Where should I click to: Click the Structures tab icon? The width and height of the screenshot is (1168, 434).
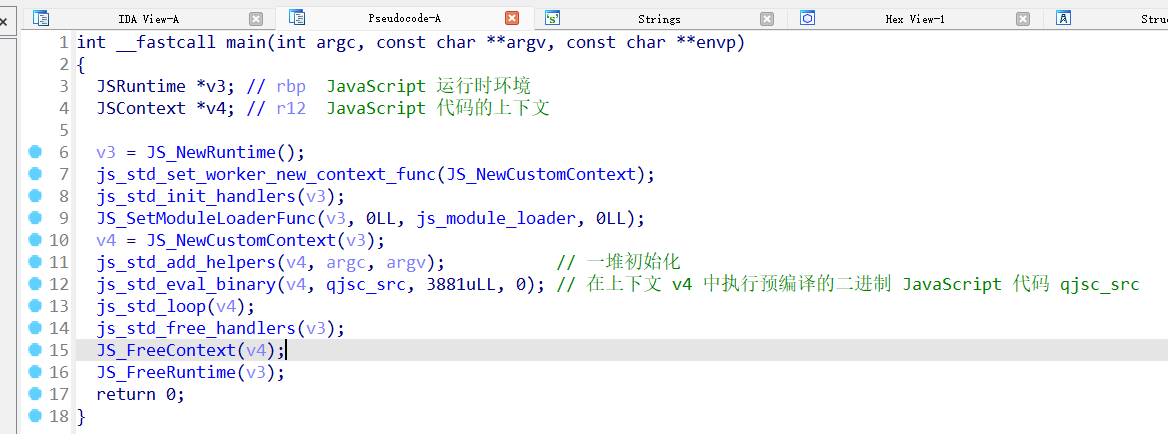[x=1064, y=19]
